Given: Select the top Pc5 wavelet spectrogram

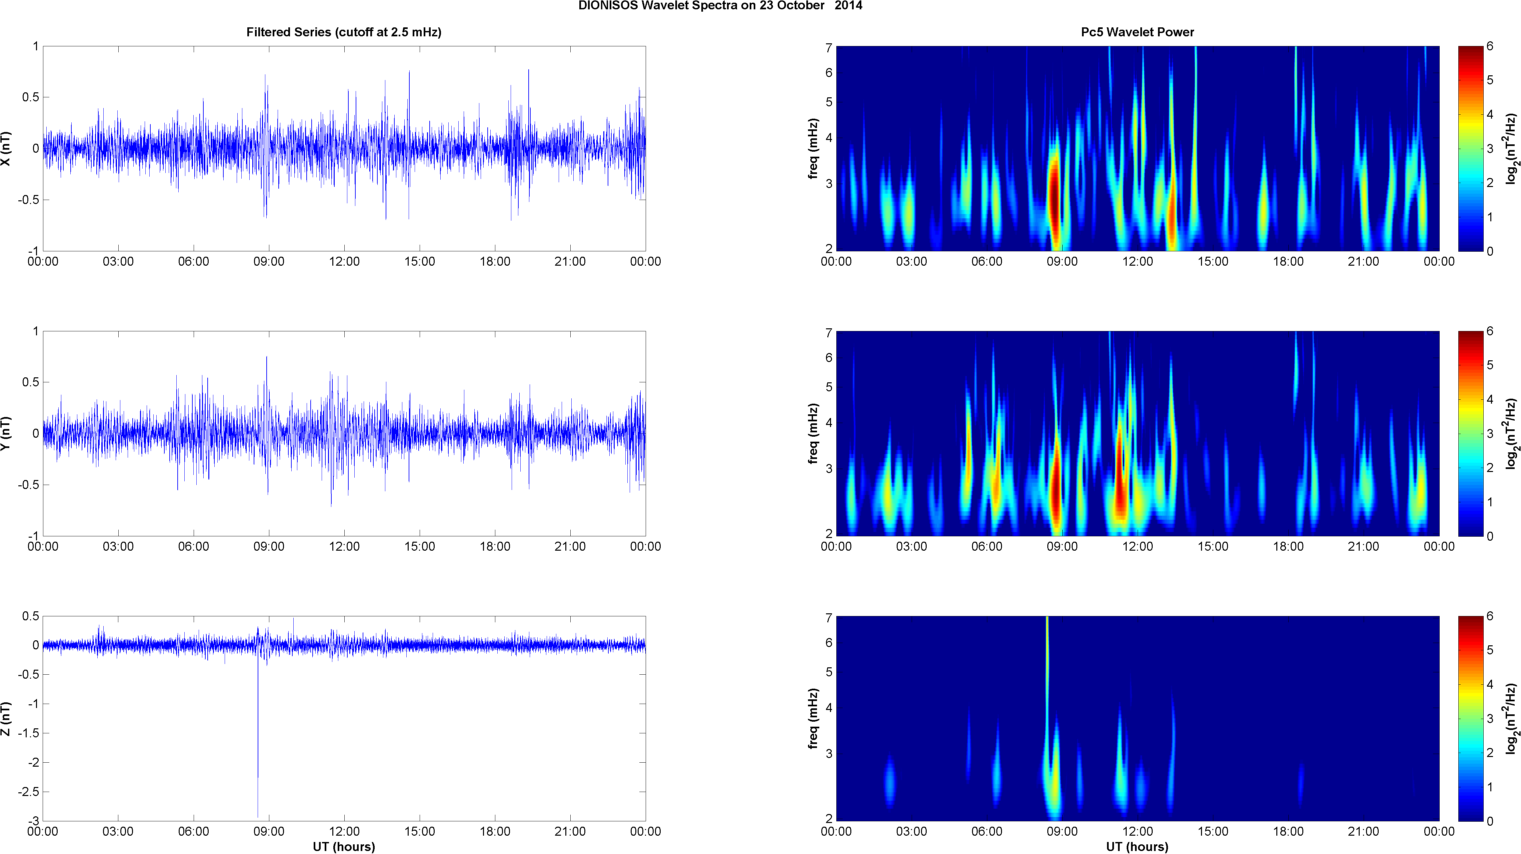Looking at the screenshot, I should pyautogui.click(x=1137, y=148).
